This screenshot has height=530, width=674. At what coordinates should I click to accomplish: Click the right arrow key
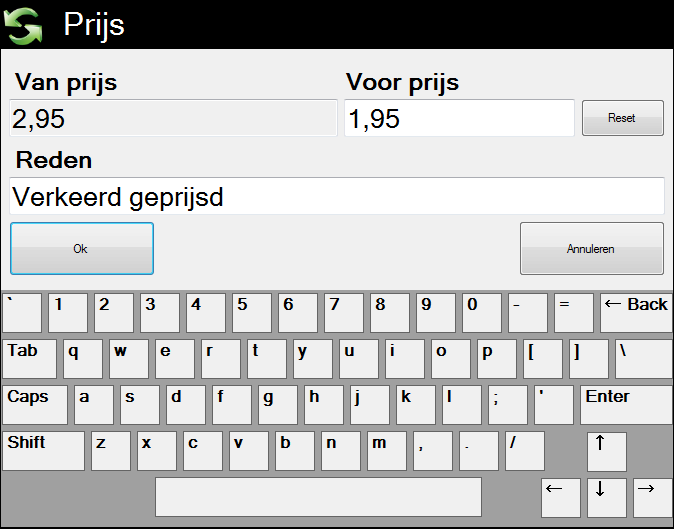pos(653,497)
